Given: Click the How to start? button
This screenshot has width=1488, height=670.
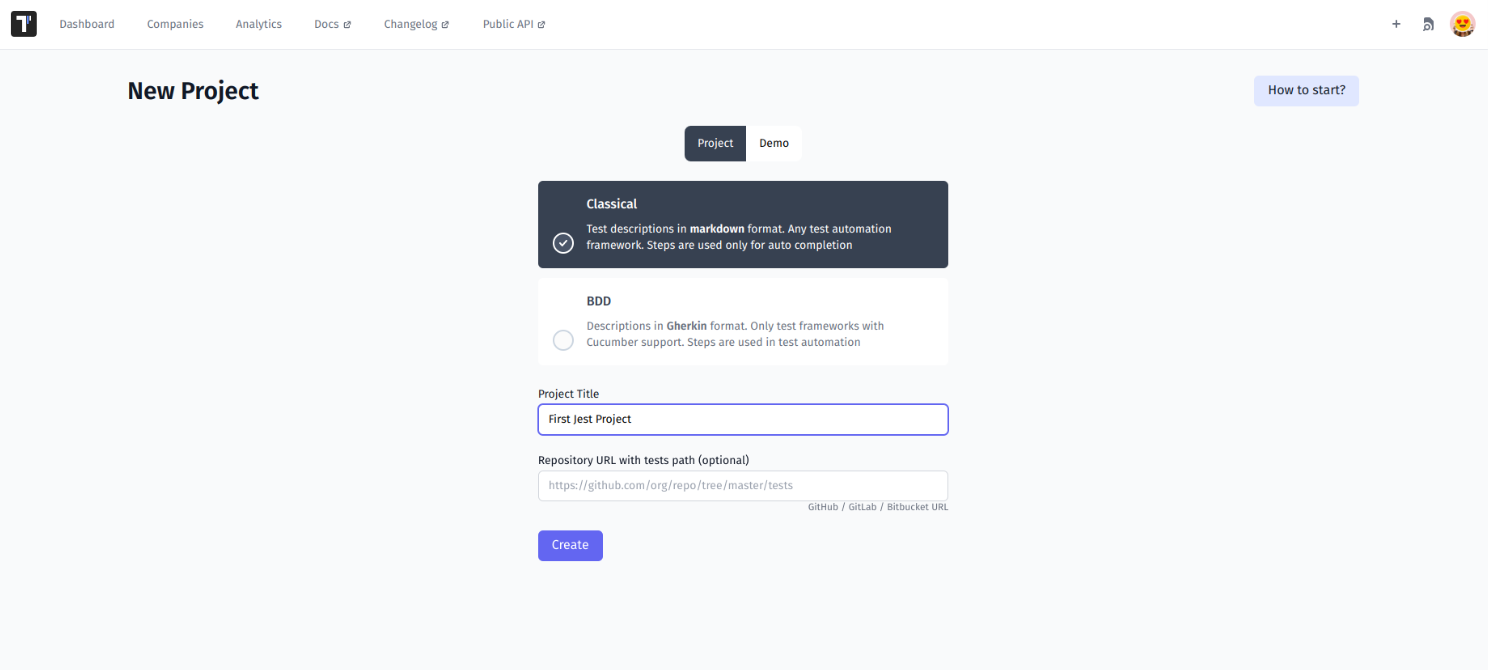Looking at the screenshot, I should (1306, 90).
